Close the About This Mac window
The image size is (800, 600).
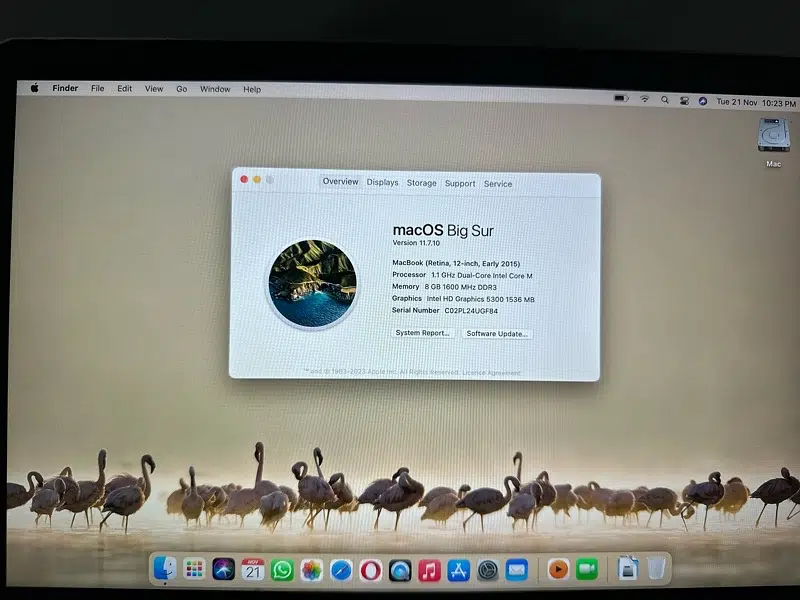244,179
